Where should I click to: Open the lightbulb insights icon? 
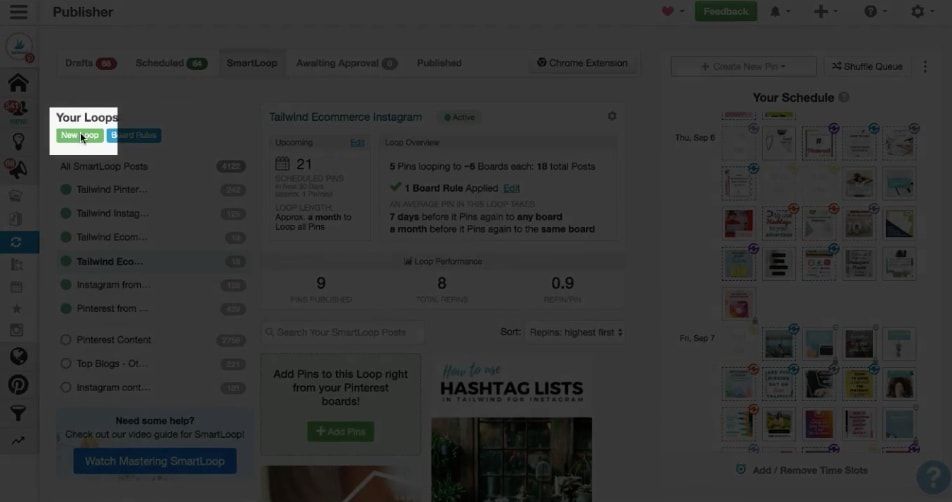pyautogui.click(x=18, y=141)
